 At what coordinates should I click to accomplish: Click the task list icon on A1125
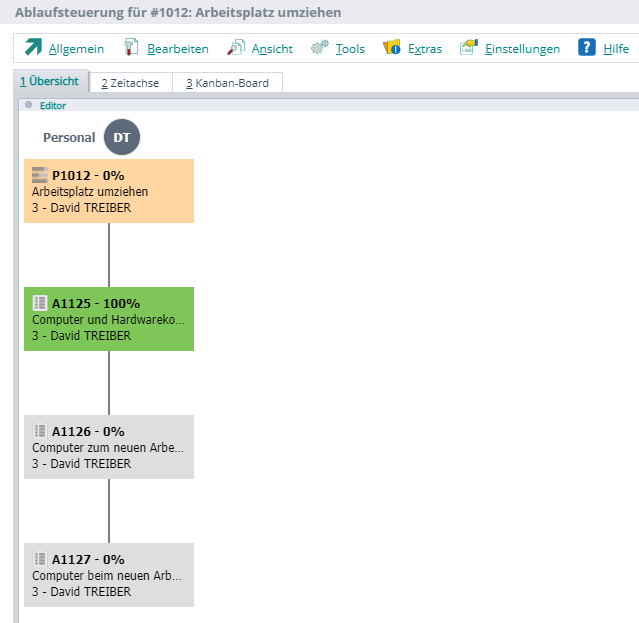tap(40, 303)
